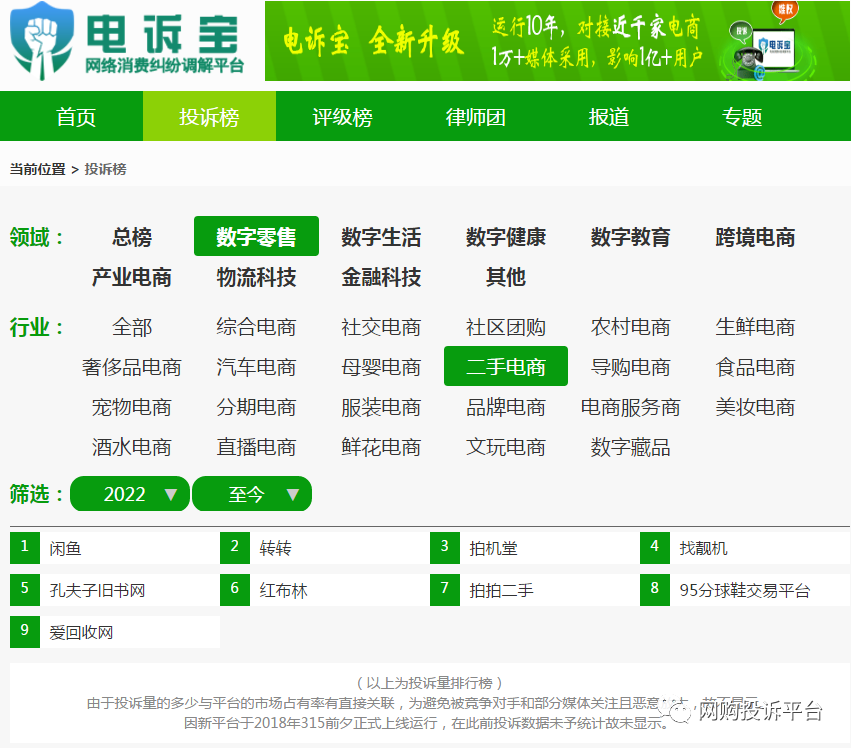The width and height of the screenshot is (851, 748).
Task: Open rank 4 entry 找靓机
Action: click(745, 548)
